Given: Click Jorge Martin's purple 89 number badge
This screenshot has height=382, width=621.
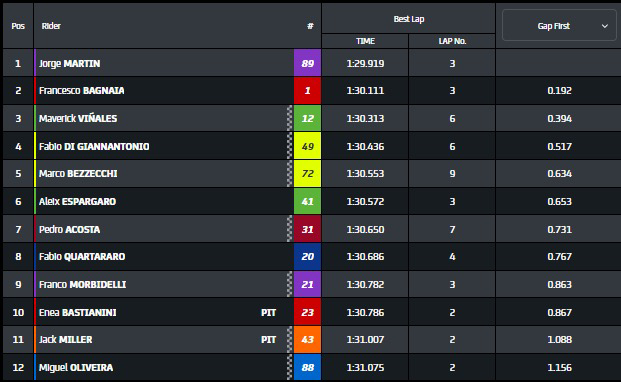Looking at the screenshot, I should pyautogui.click(x=307, y=63).
